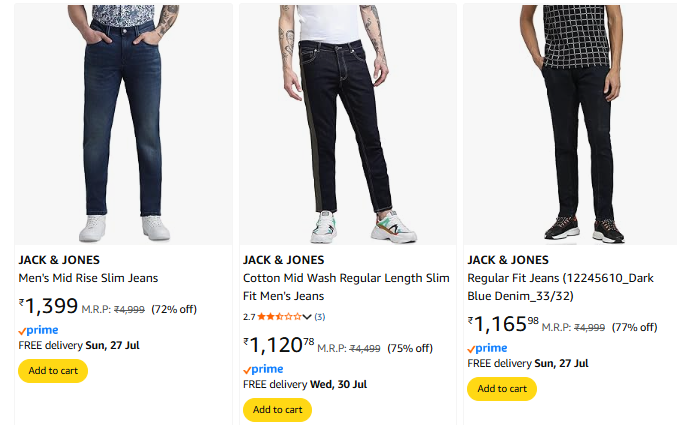
Task: Click prime logo under Regular Fit Jeans listing
Action: click(x=487, y=348)
